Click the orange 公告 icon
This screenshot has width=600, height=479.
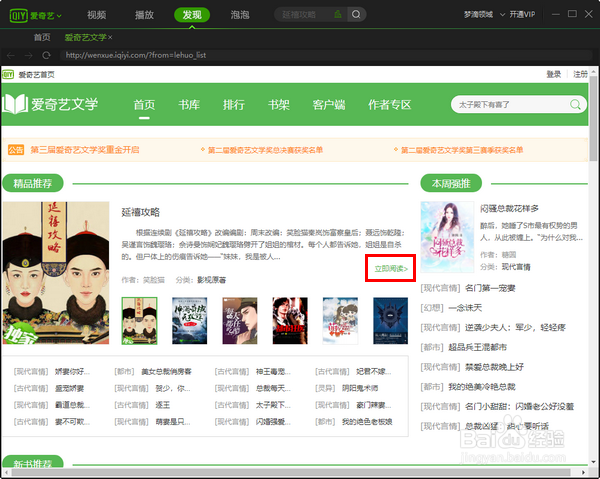pos(16,150)
